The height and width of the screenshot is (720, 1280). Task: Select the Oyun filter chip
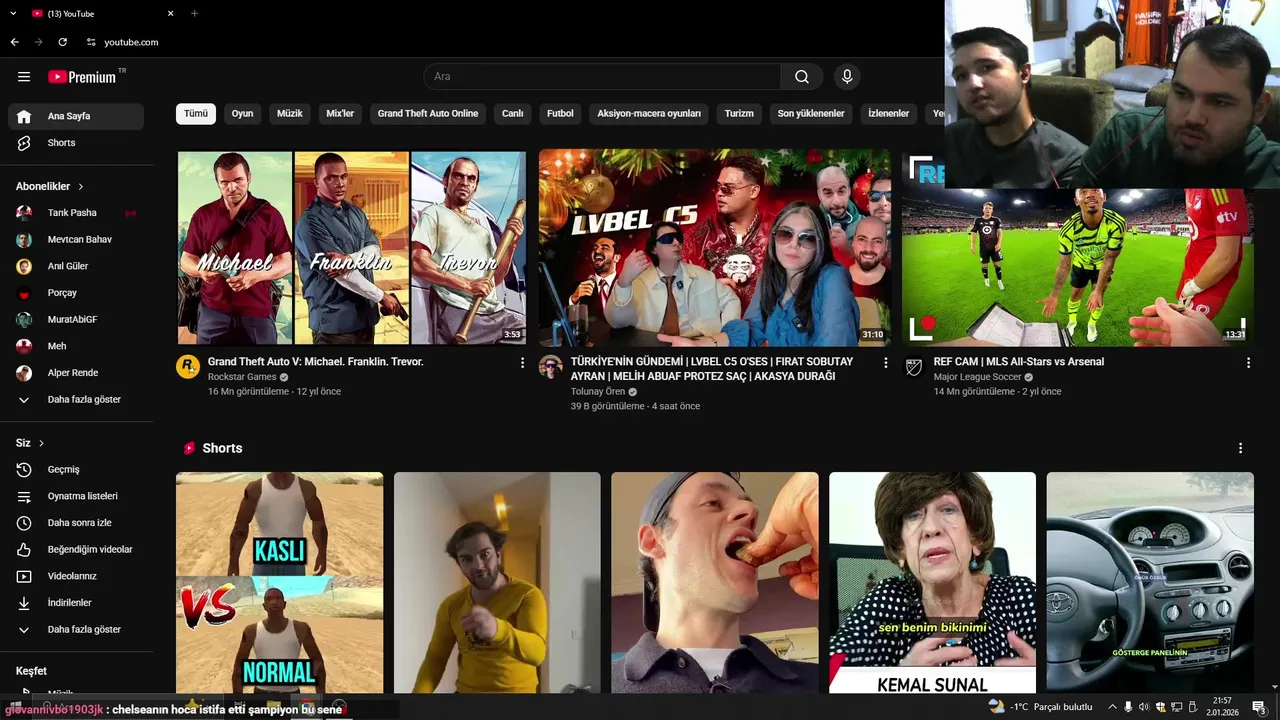coord(242,114)
